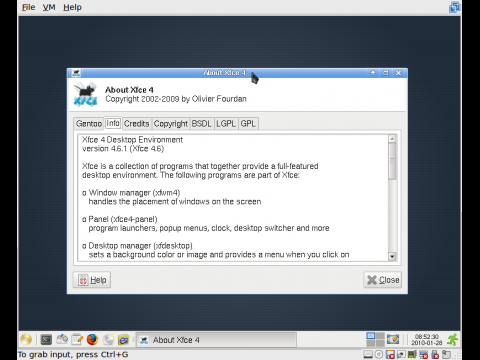This screenshot has width=480, height=360.
Task: Select the About Xfce 4 taskbar entry
Action: pyautogui.click(x=217, y=340)
